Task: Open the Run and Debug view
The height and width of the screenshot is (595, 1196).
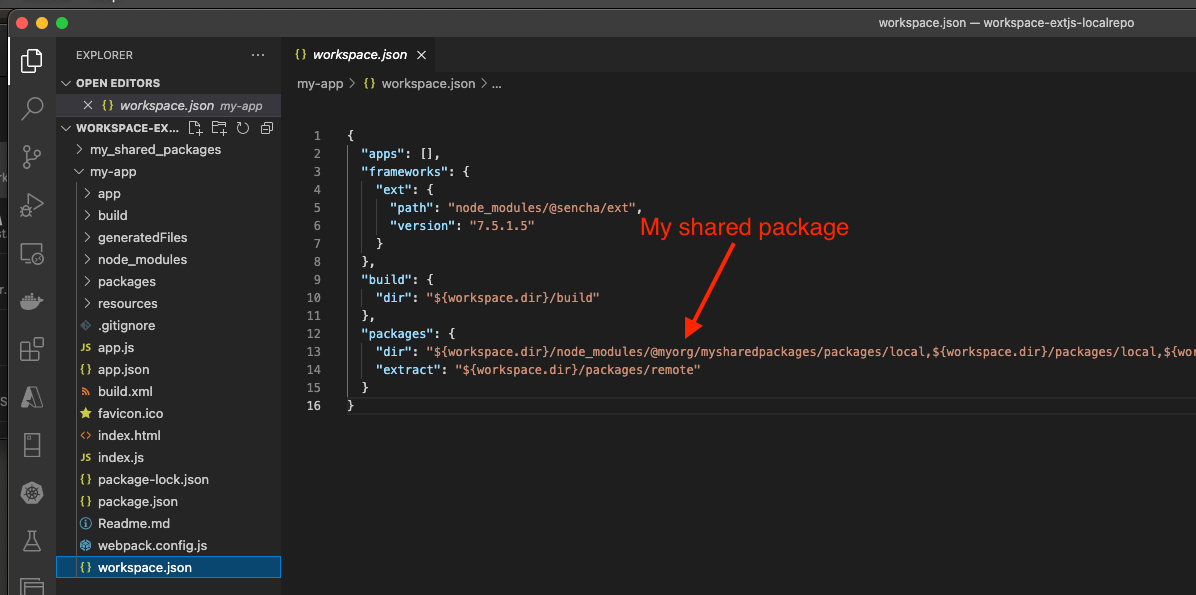Action: (32, 205)
